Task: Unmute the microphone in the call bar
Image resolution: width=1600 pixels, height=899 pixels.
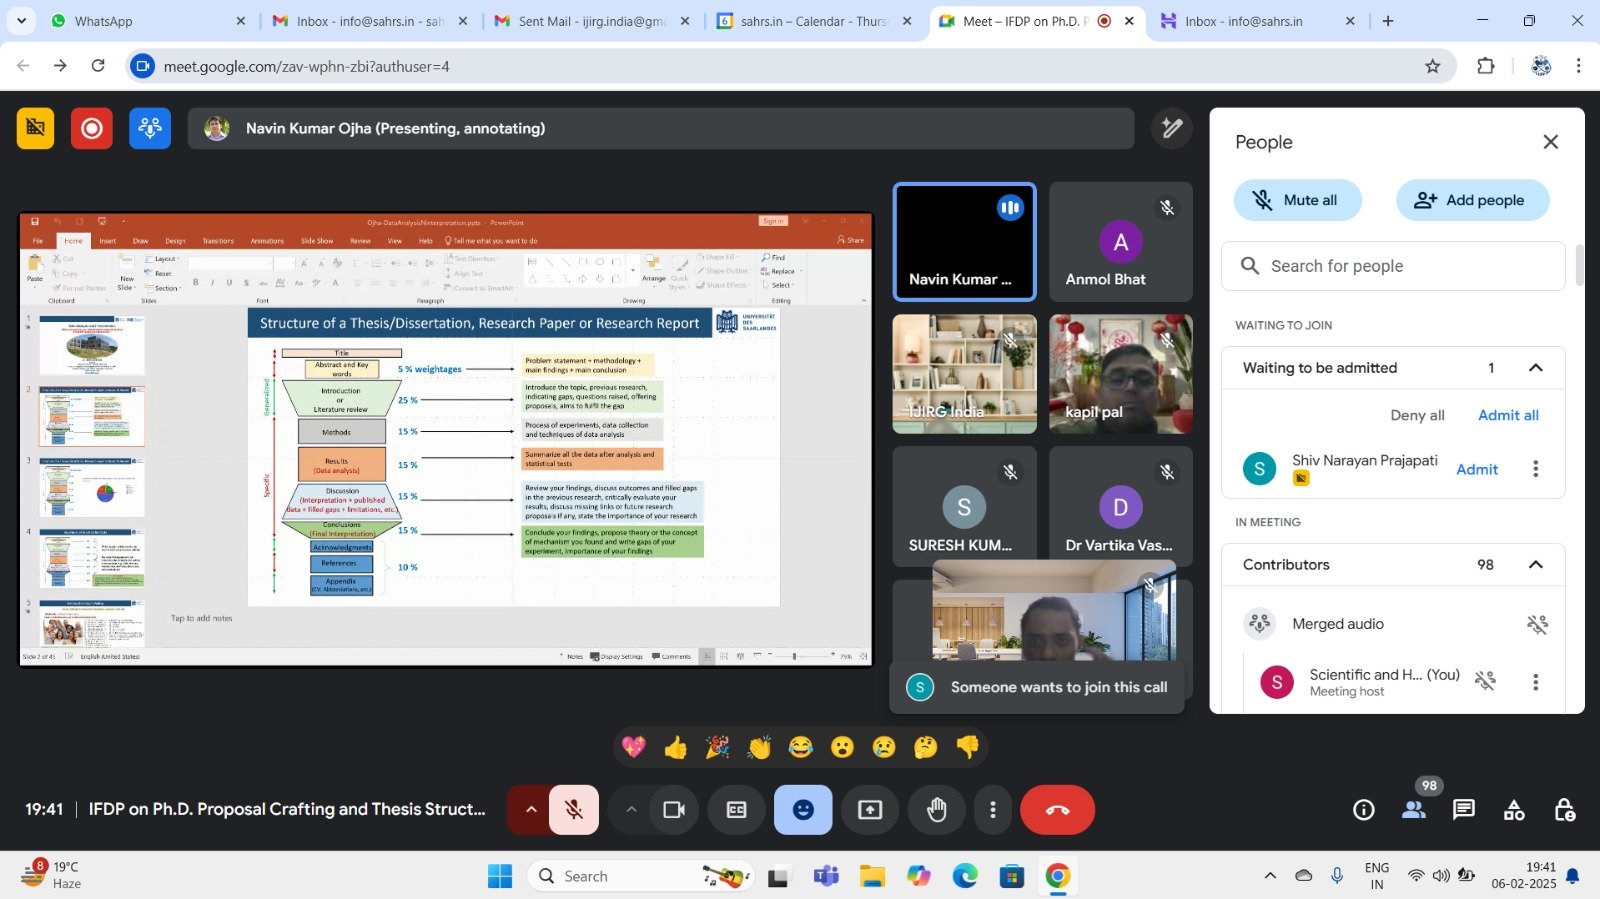Action: coord(574,810)
